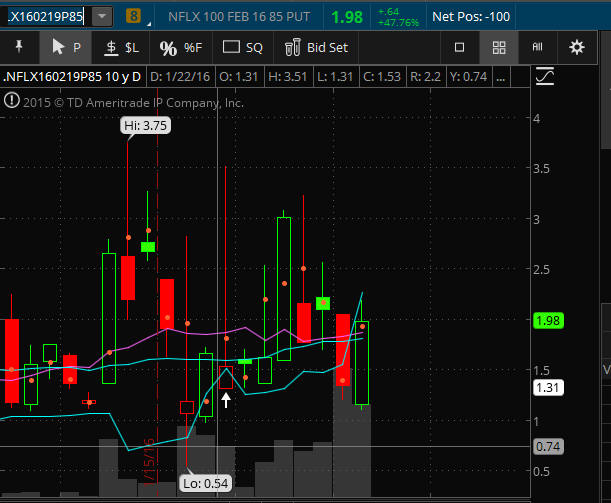This screenshot has height=503, width=611.
Task: Click the gray 0.74 price label
Action: (x=548, y=447)
